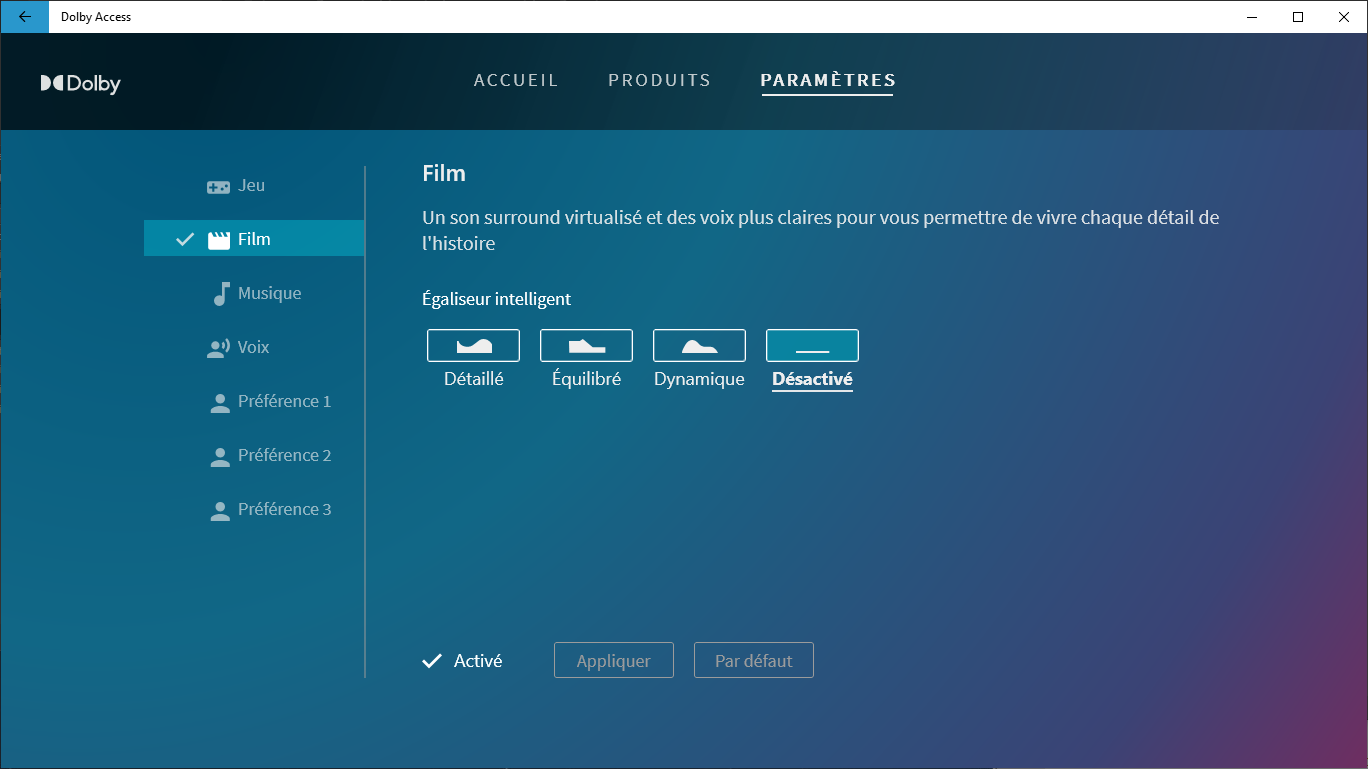1368x769 pixels.
Task: Open the ACCUEIL tab
Action: [x=516, y=80]
